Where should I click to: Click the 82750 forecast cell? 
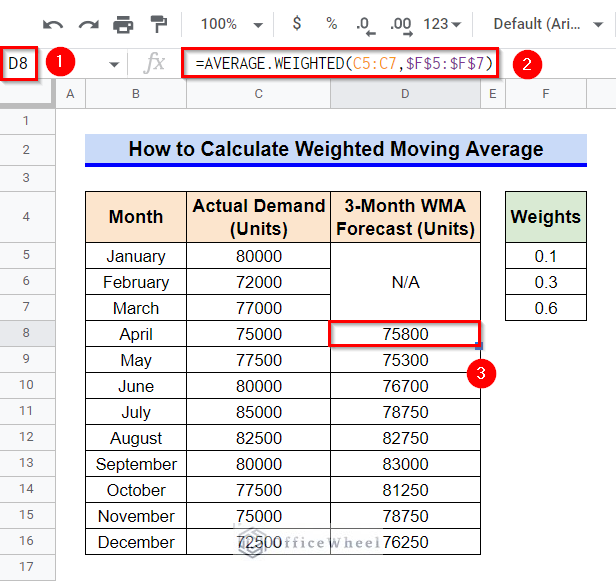tap(405, 438)
